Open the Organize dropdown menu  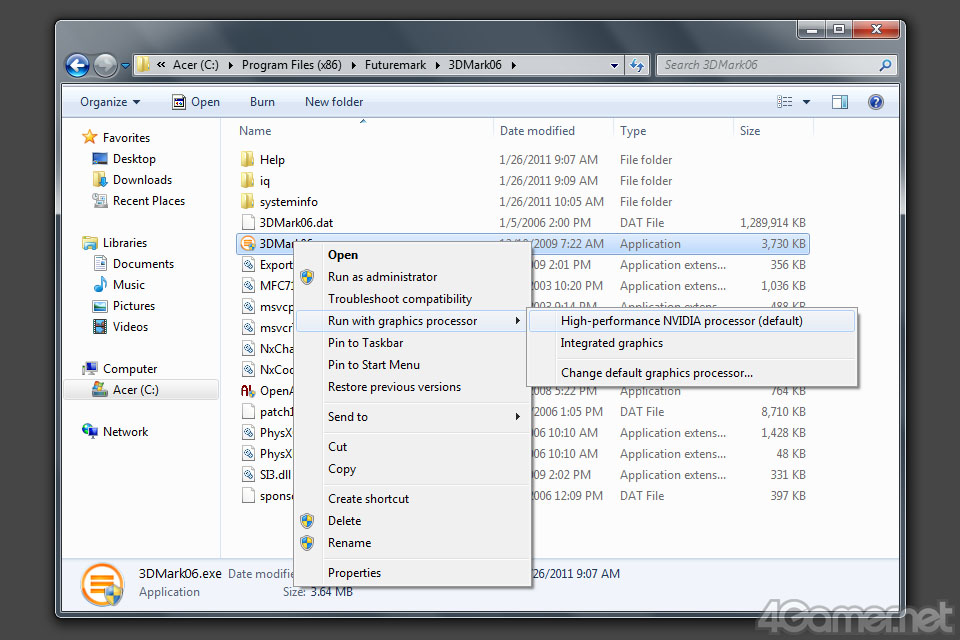coord(110,102)
